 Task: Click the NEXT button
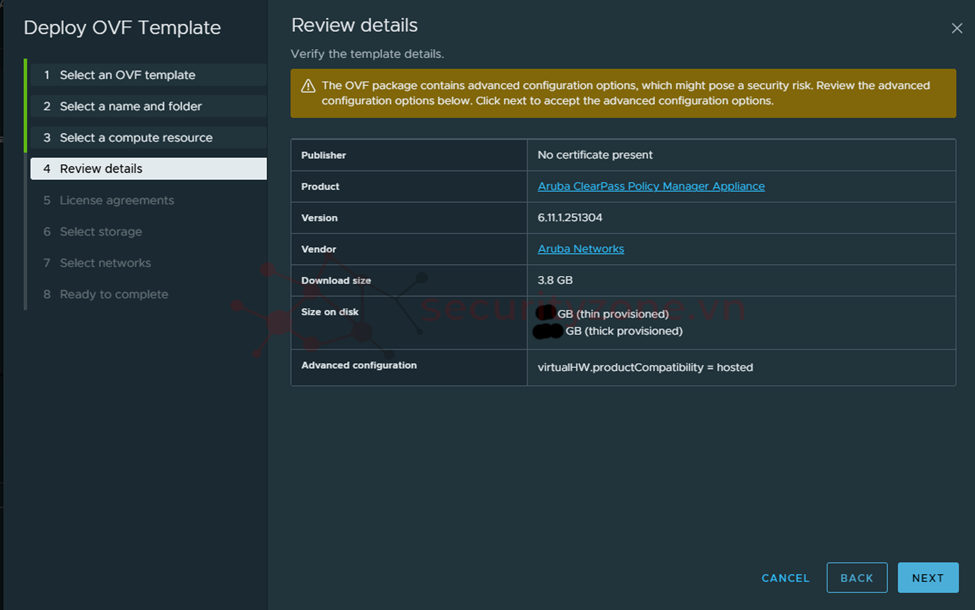(928, 578)
